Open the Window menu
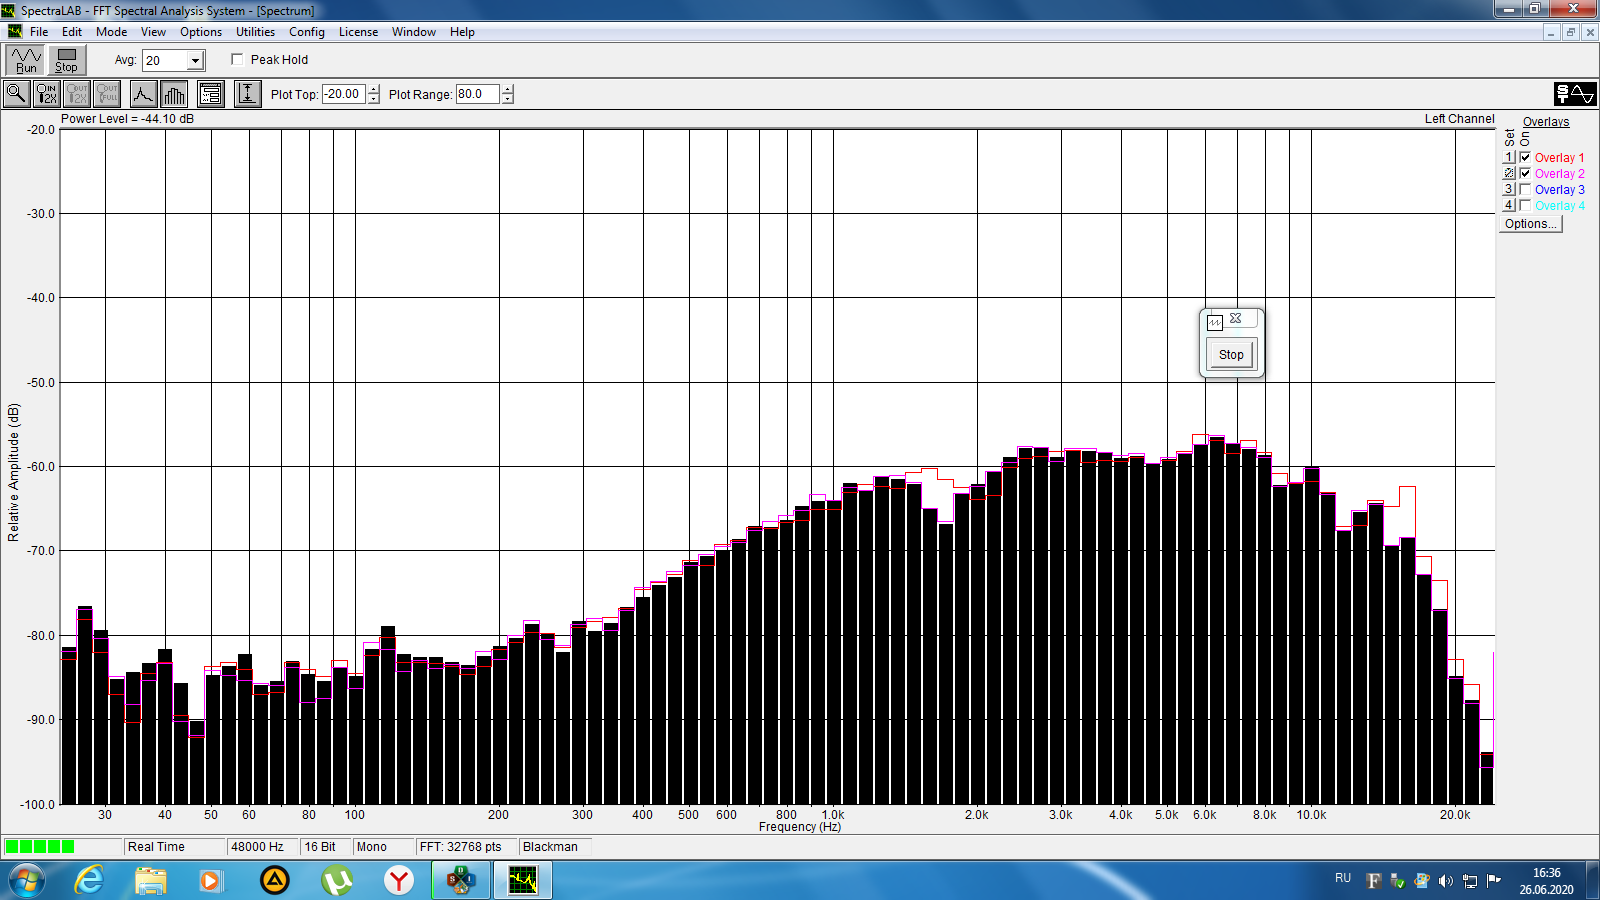Screen dimensions: 1600x900 [414, 32]
